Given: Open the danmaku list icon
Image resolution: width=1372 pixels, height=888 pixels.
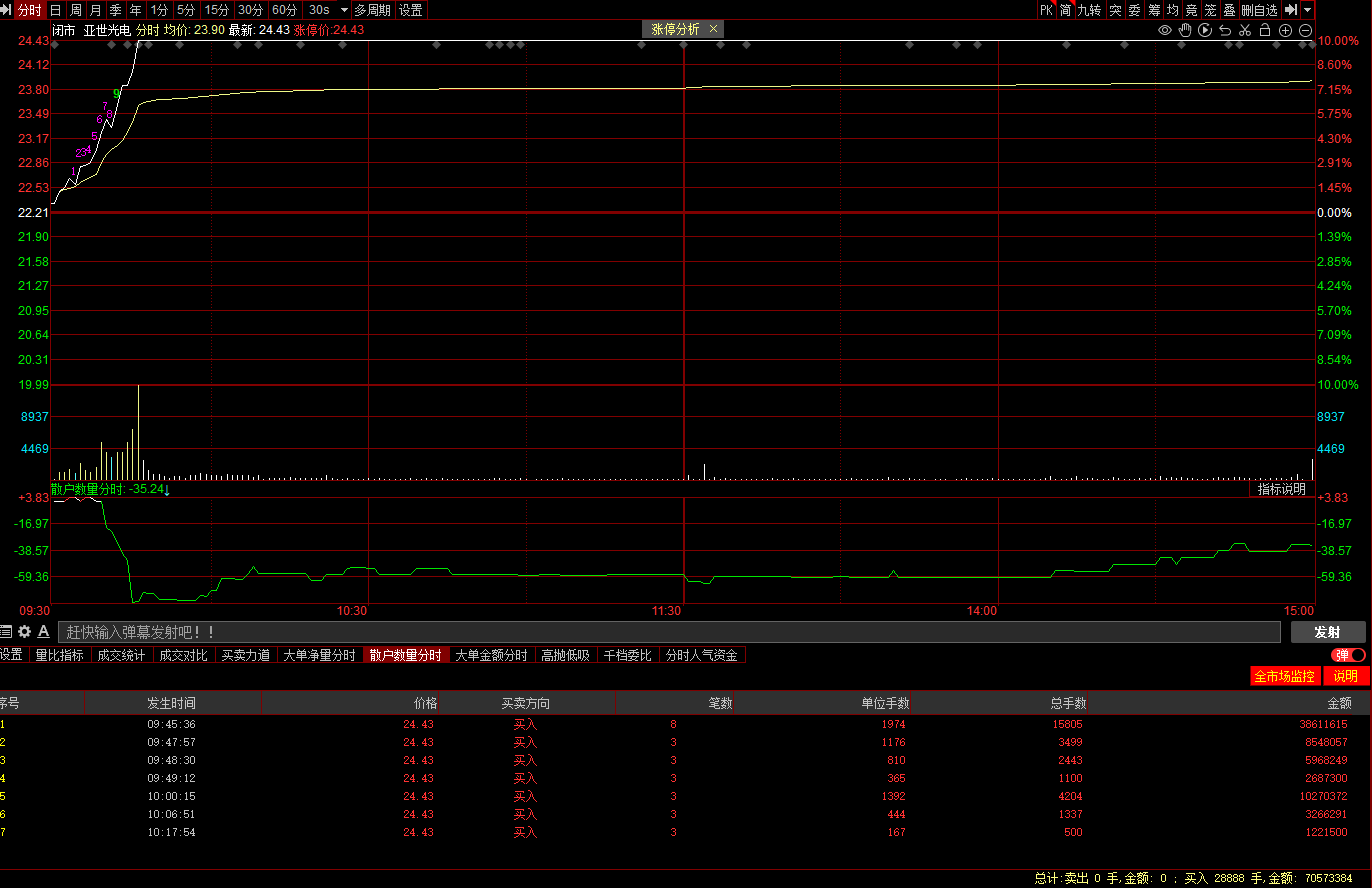Looking at the screenshot, I should 6,632.
